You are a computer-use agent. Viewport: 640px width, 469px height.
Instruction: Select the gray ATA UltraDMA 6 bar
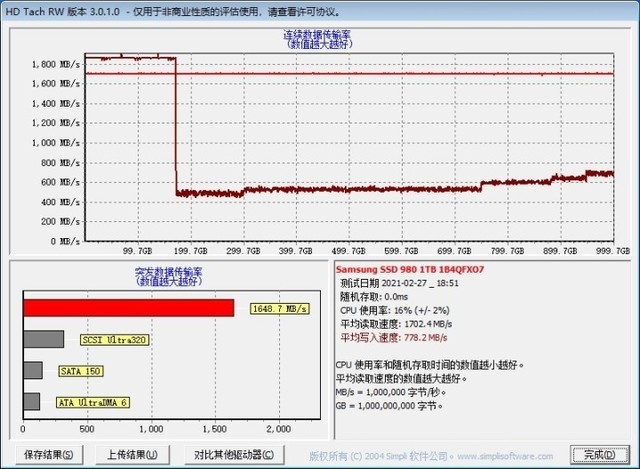point(32,402)
